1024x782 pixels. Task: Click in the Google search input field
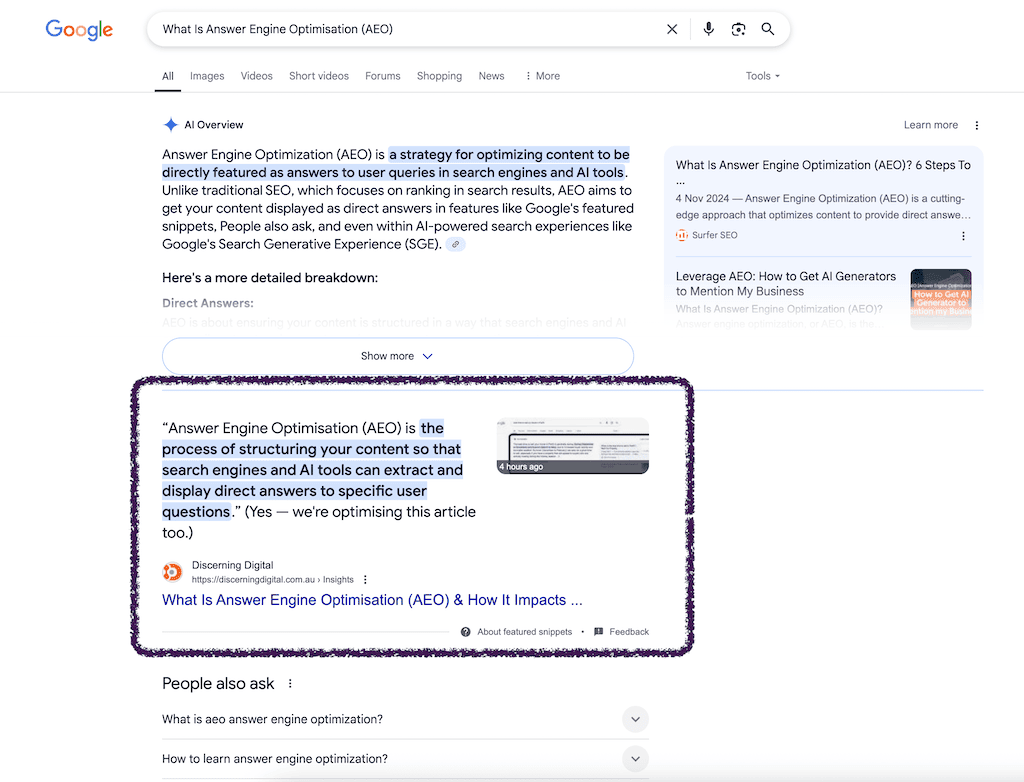pos(408,29)
